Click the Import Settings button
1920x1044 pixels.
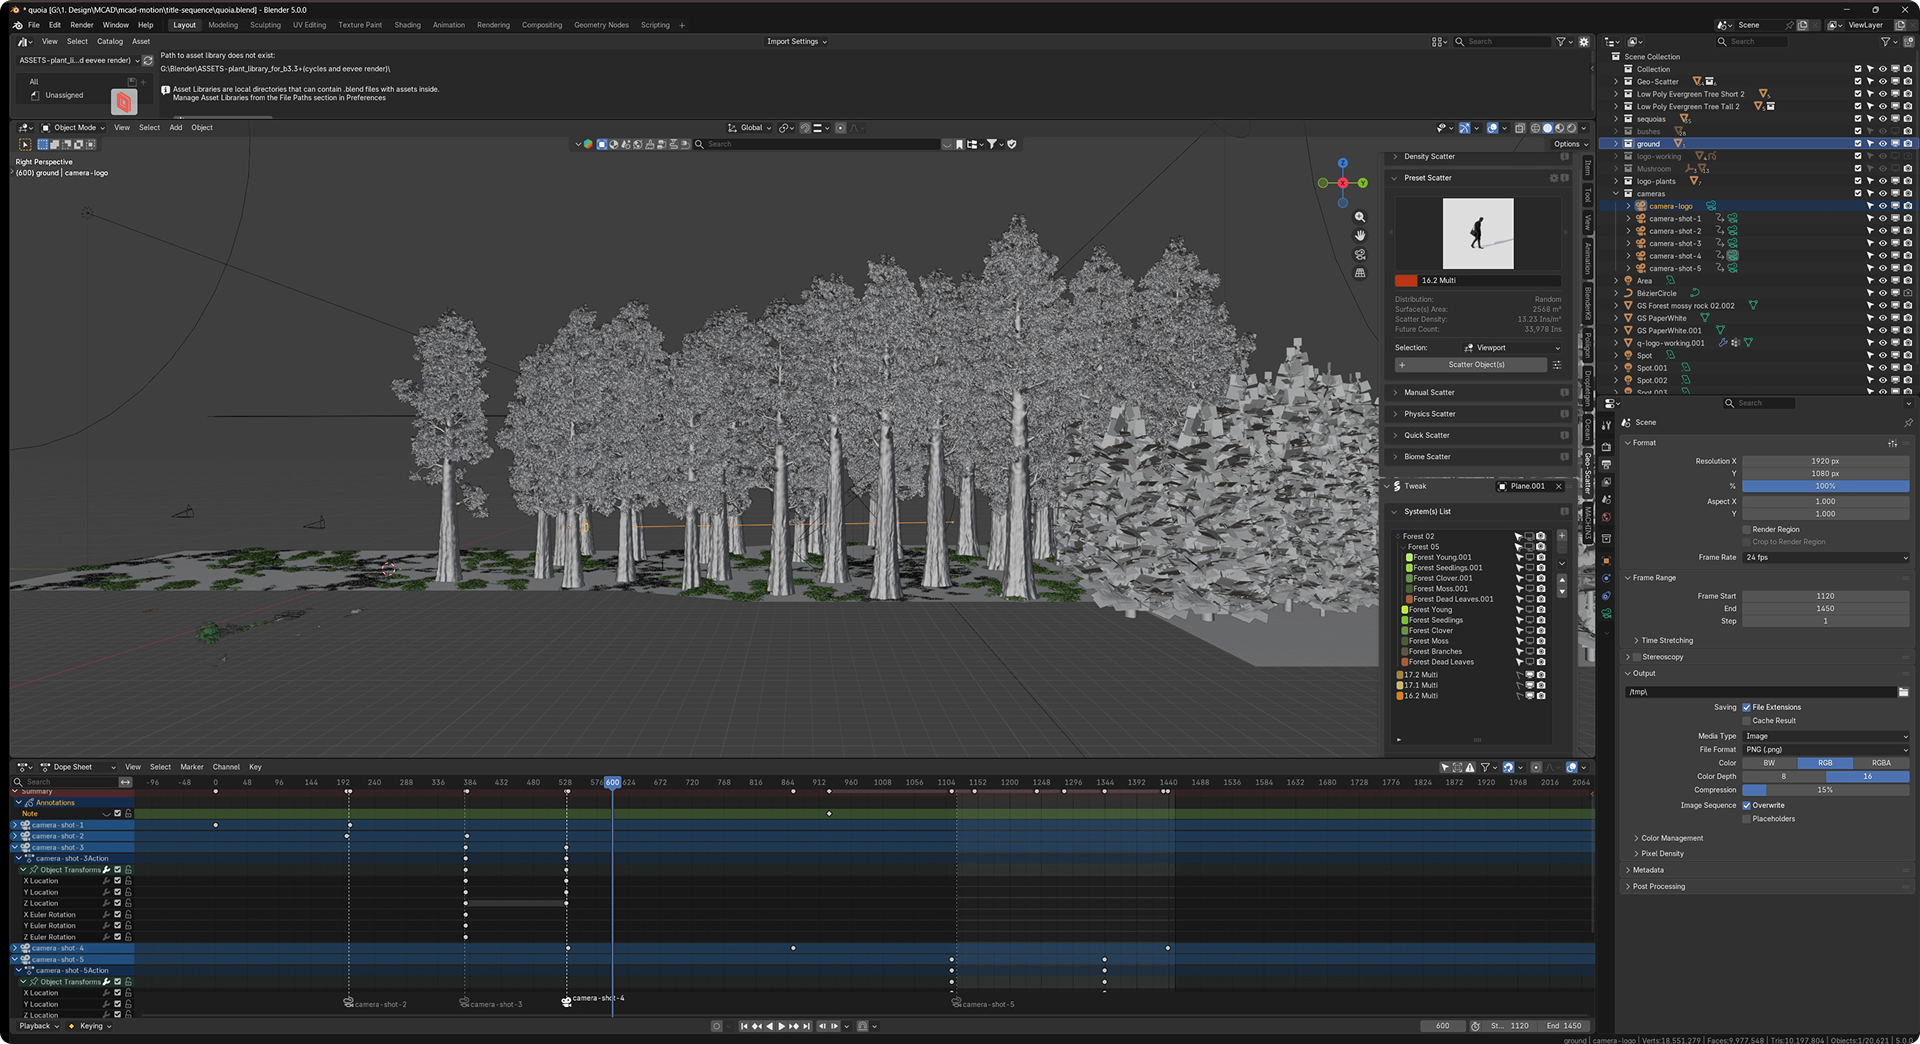pyautogui.click(x=796, y=42)
